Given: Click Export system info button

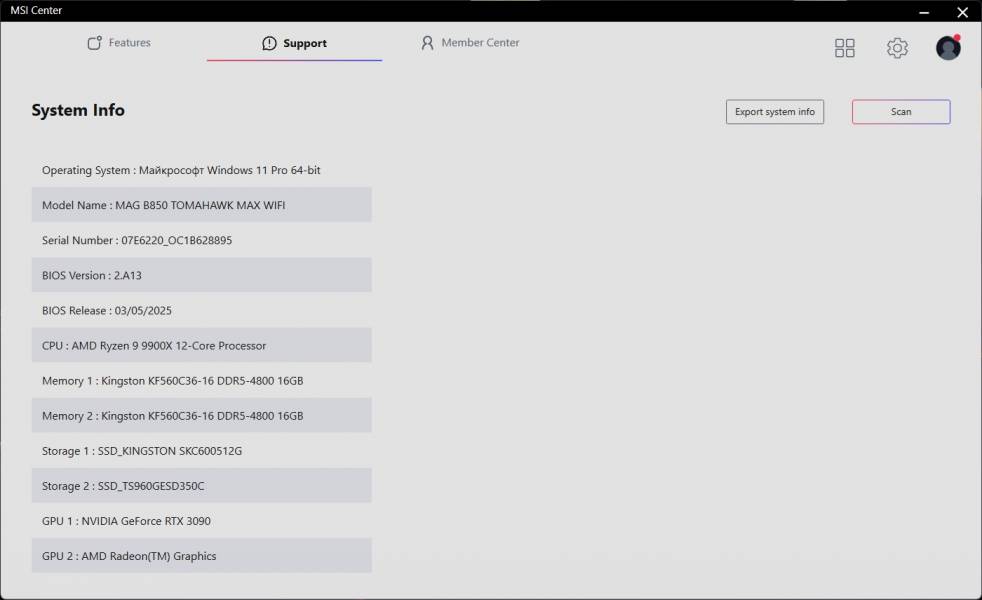Looking at the screenshot, I should point(775,111).
